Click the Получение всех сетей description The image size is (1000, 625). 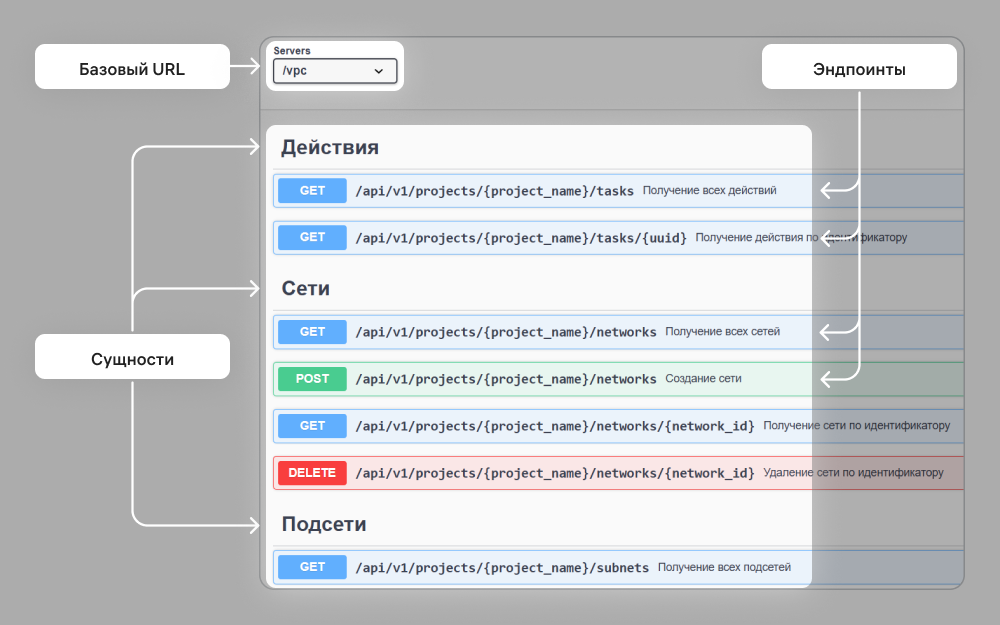(722, 332)
